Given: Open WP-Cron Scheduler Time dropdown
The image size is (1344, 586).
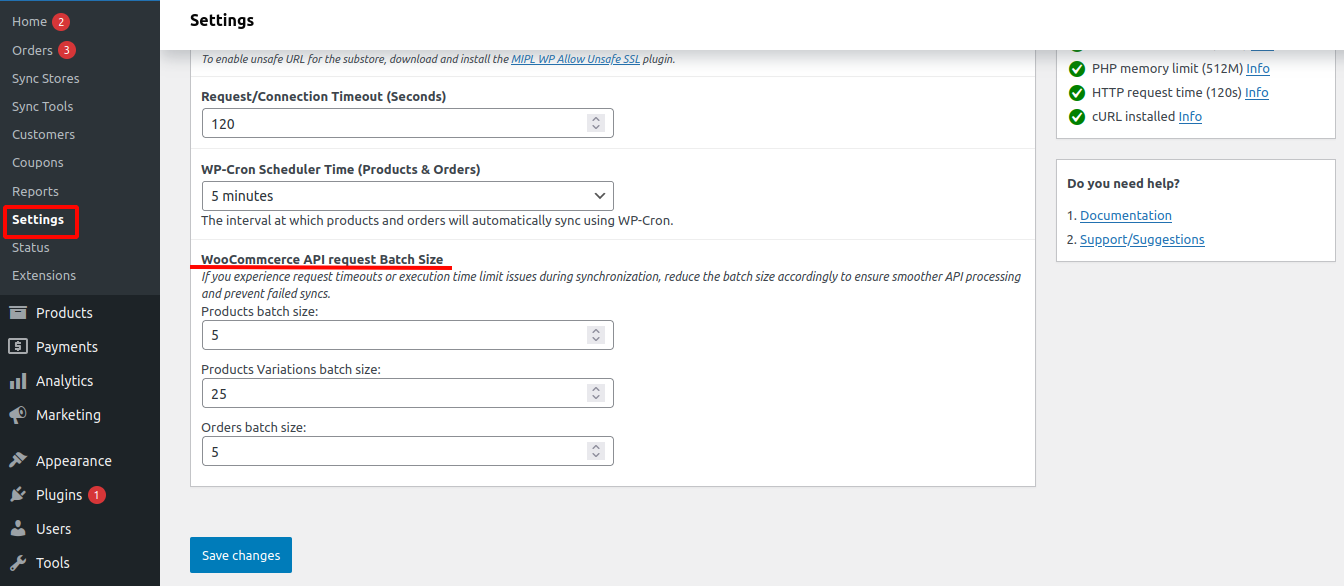Looking at the screenshot, I should [407, 196].
